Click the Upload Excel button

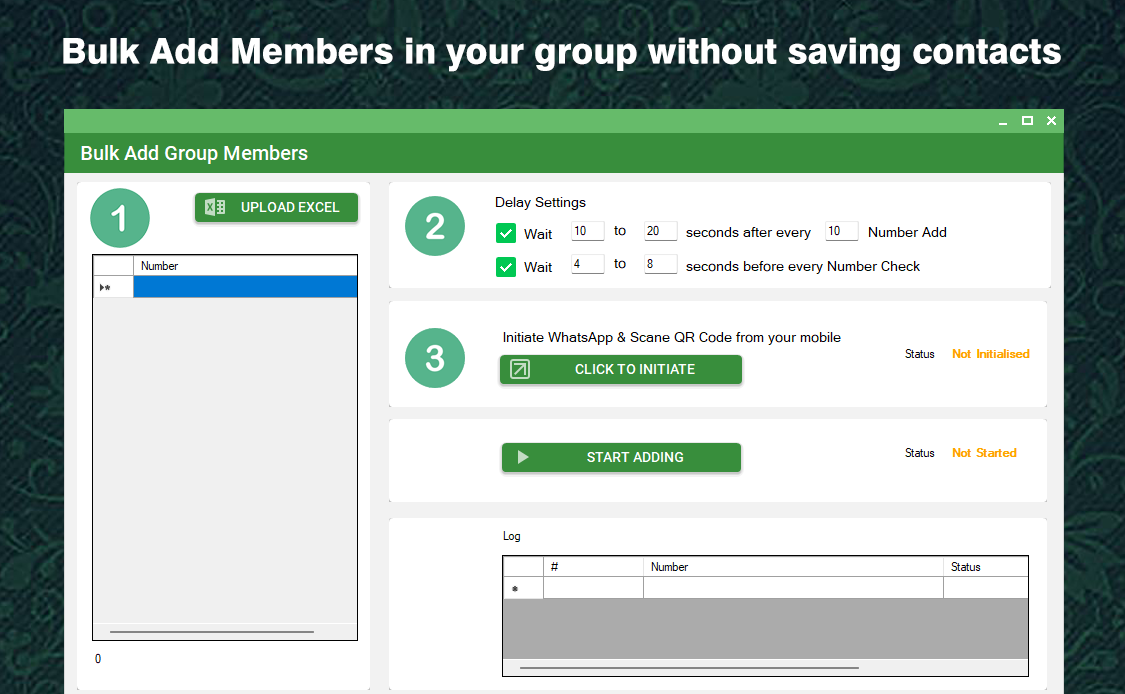tap(276, 207)
